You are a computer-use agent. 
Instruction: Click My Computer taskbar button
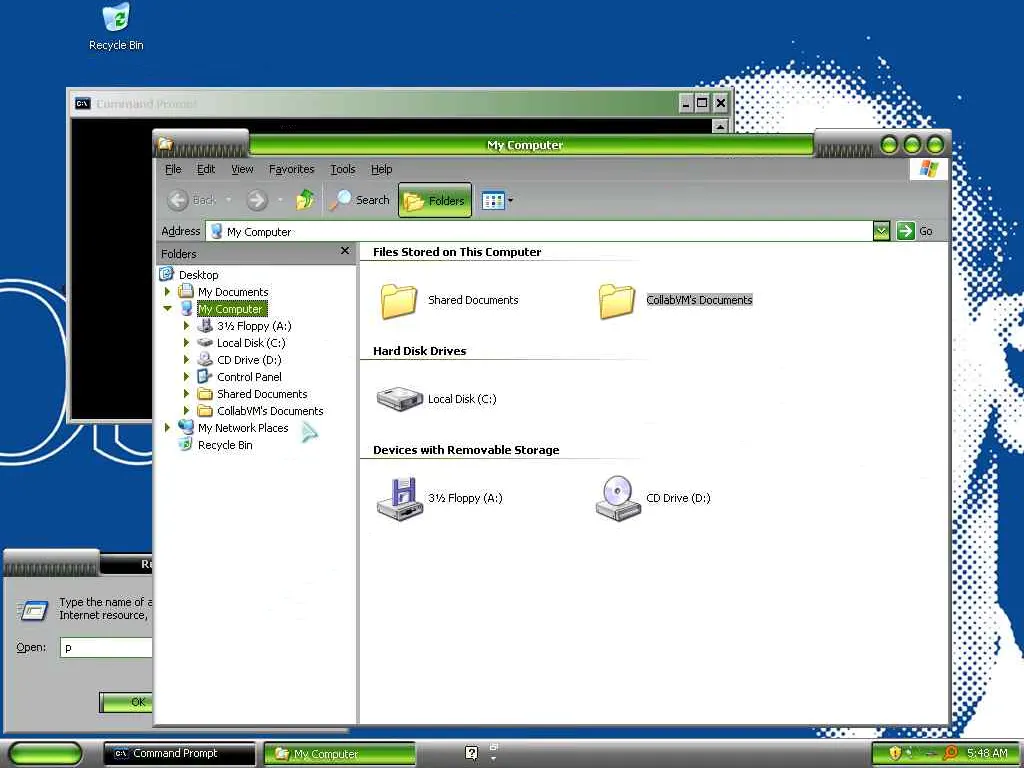340,754
